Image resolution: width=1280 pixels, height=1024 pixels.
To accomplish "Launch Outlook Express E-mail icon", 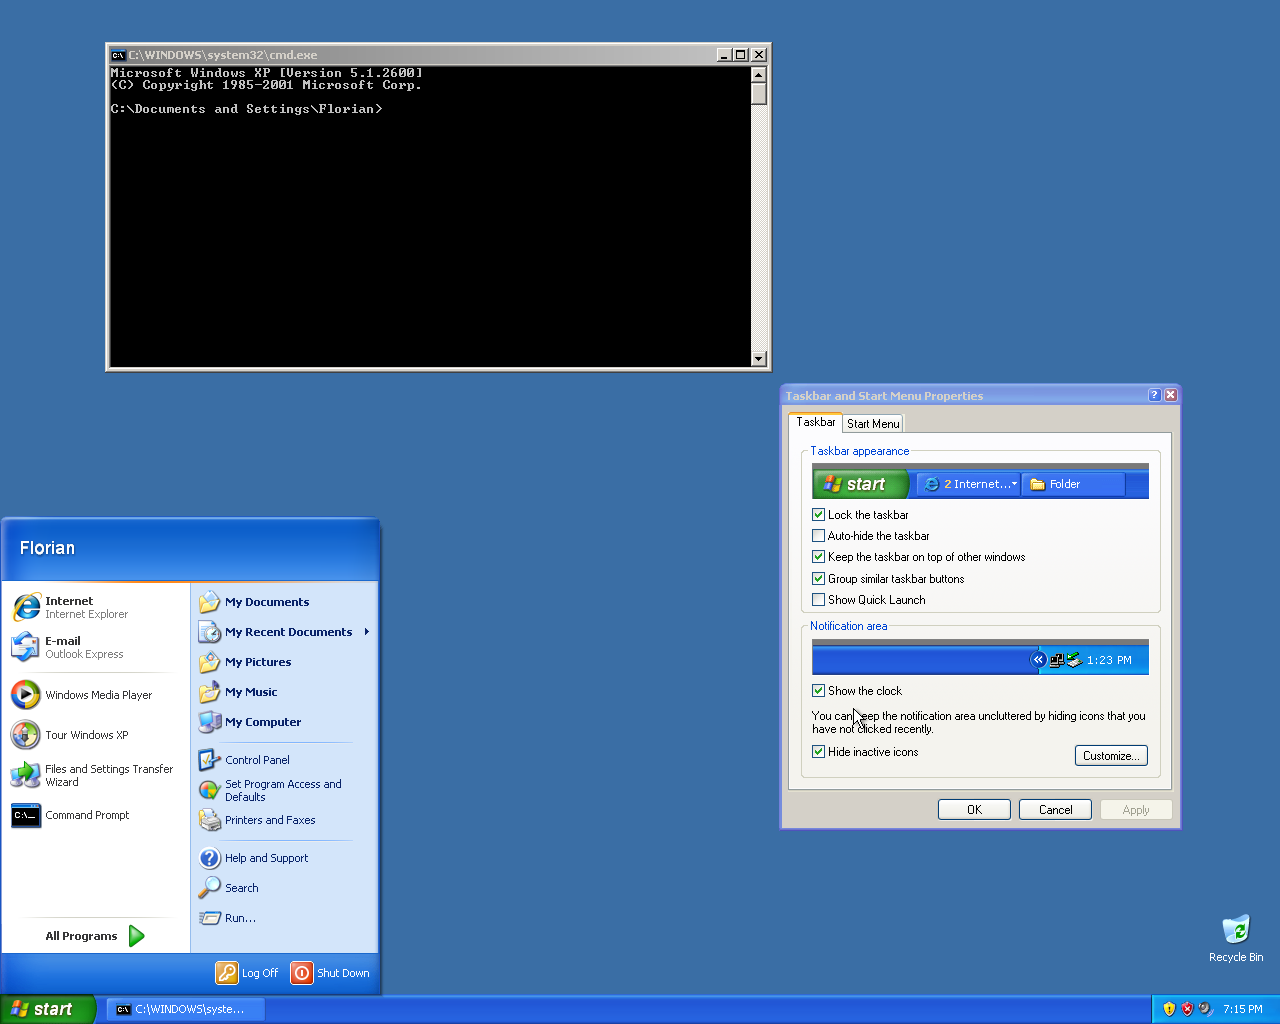I will tap(25, 647).
